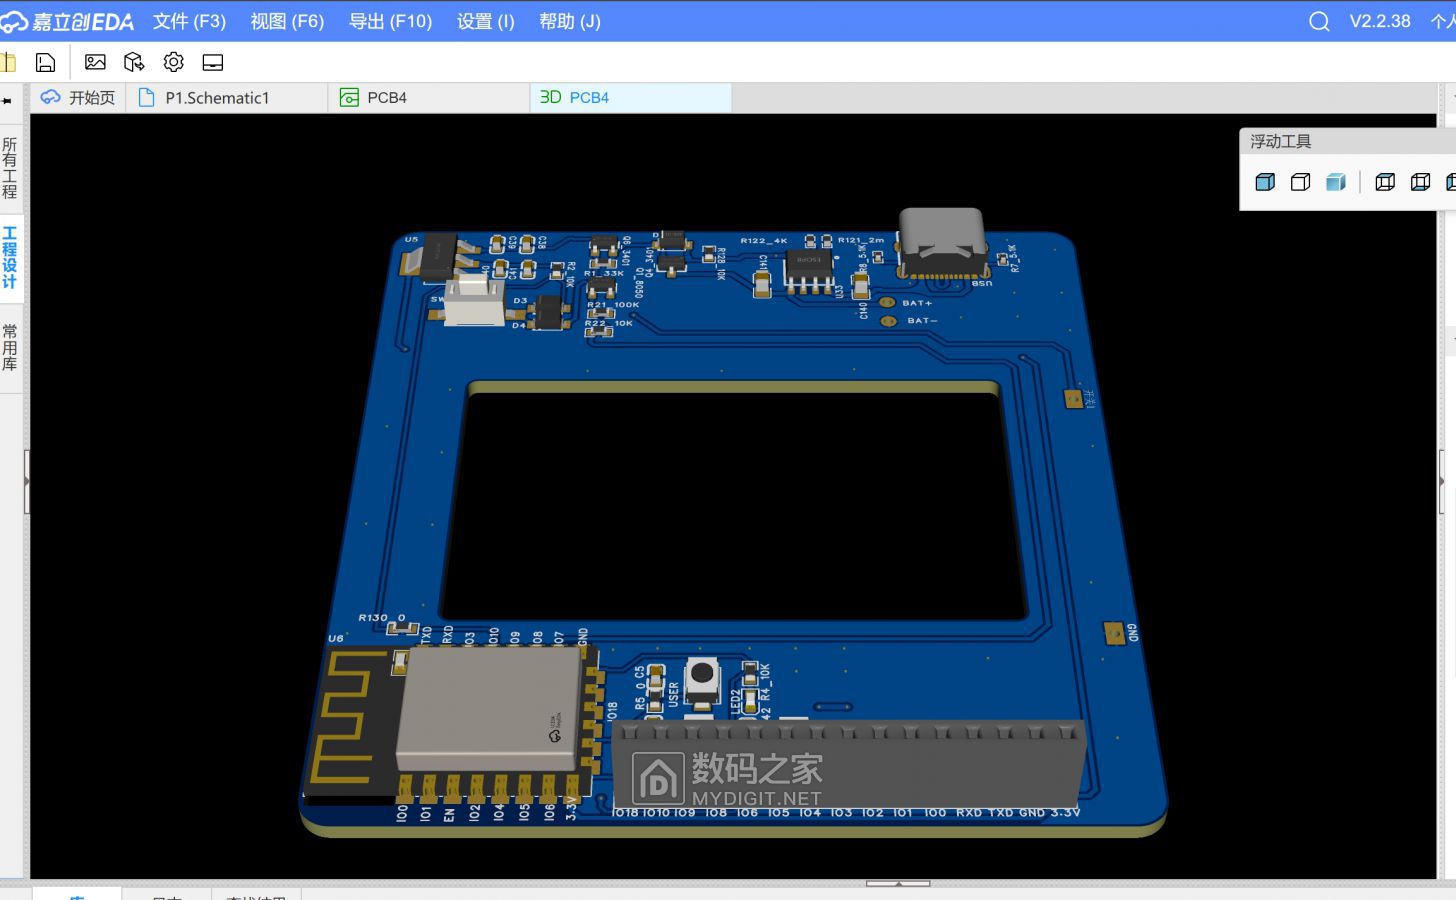Switch to the P1.Schematic1 tab

217,97
